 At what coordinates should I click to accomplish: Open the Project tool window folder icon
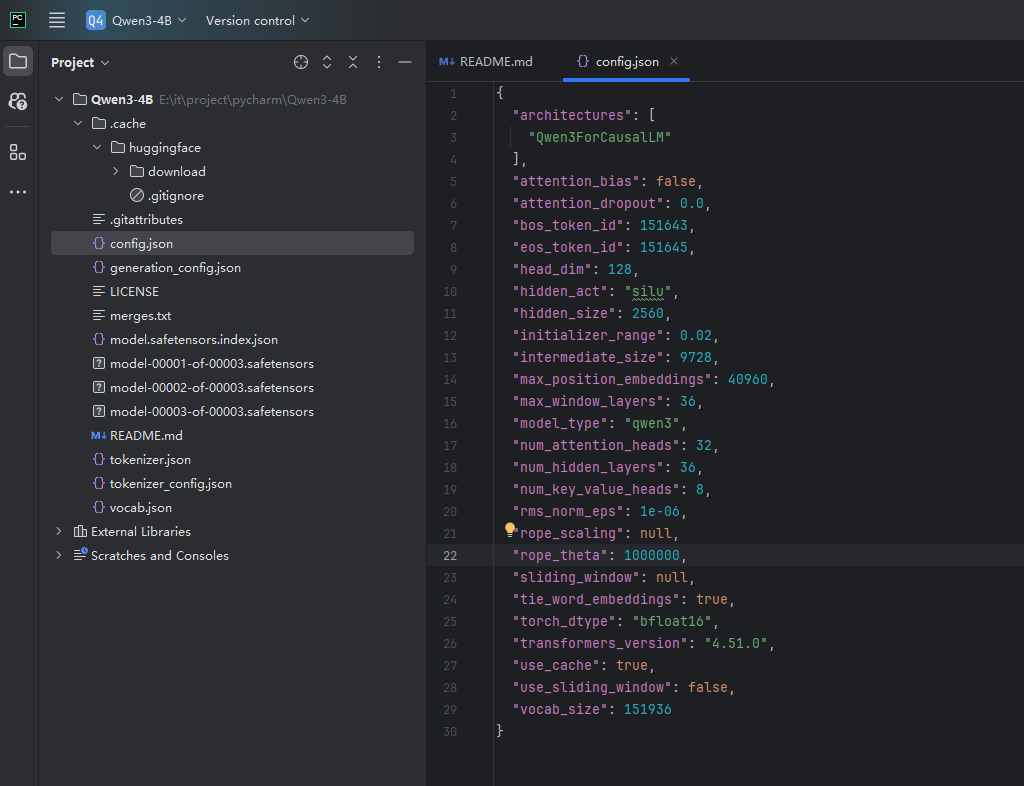click(18, 62)
